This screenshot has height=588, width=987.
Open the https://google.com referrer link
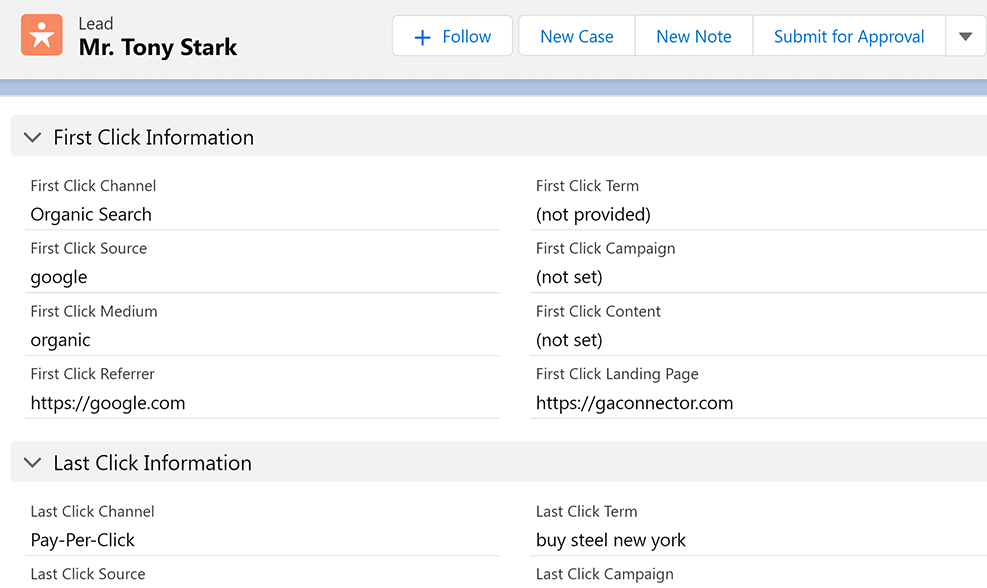point(108,403)
